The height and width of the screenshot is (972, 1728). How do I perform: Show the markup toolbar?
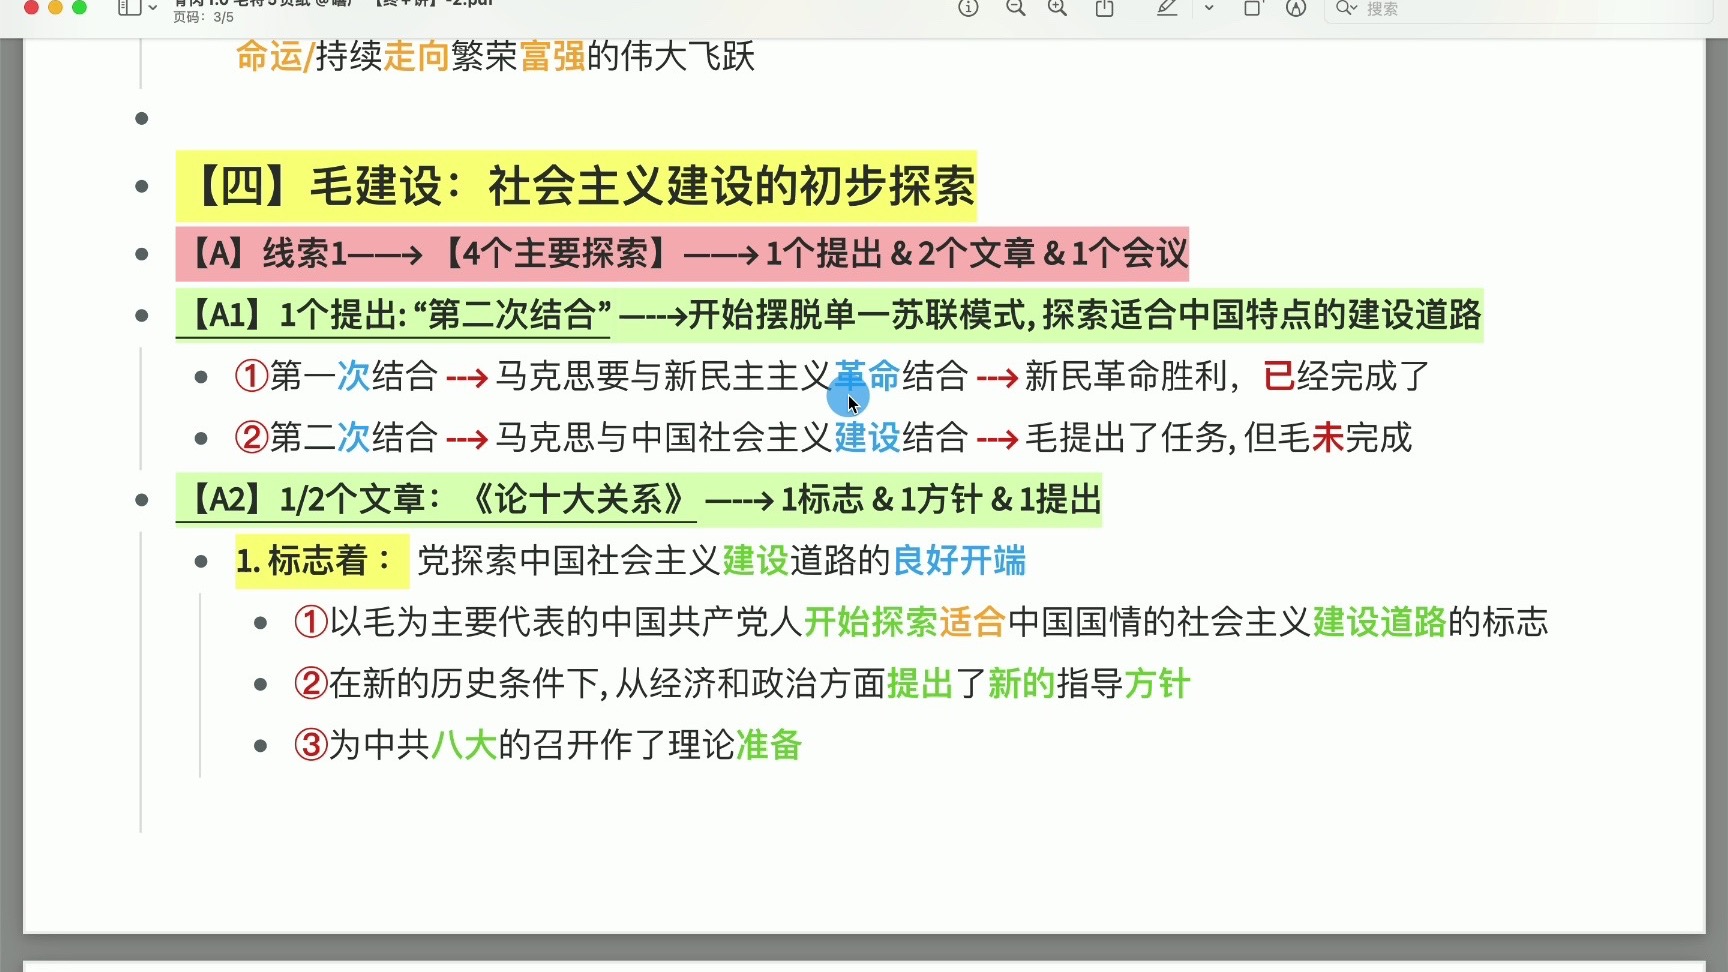point(1296,8)
